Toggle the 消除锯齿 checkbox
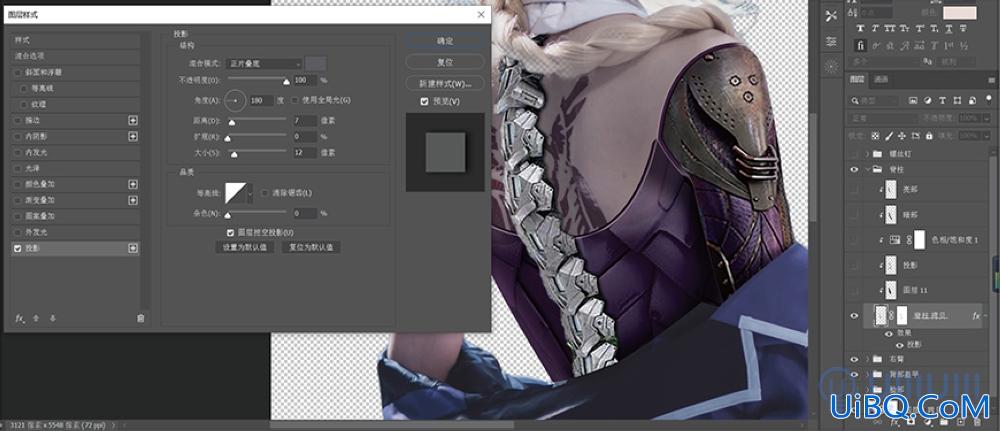The image size is (1000, 431). [265, 193]
